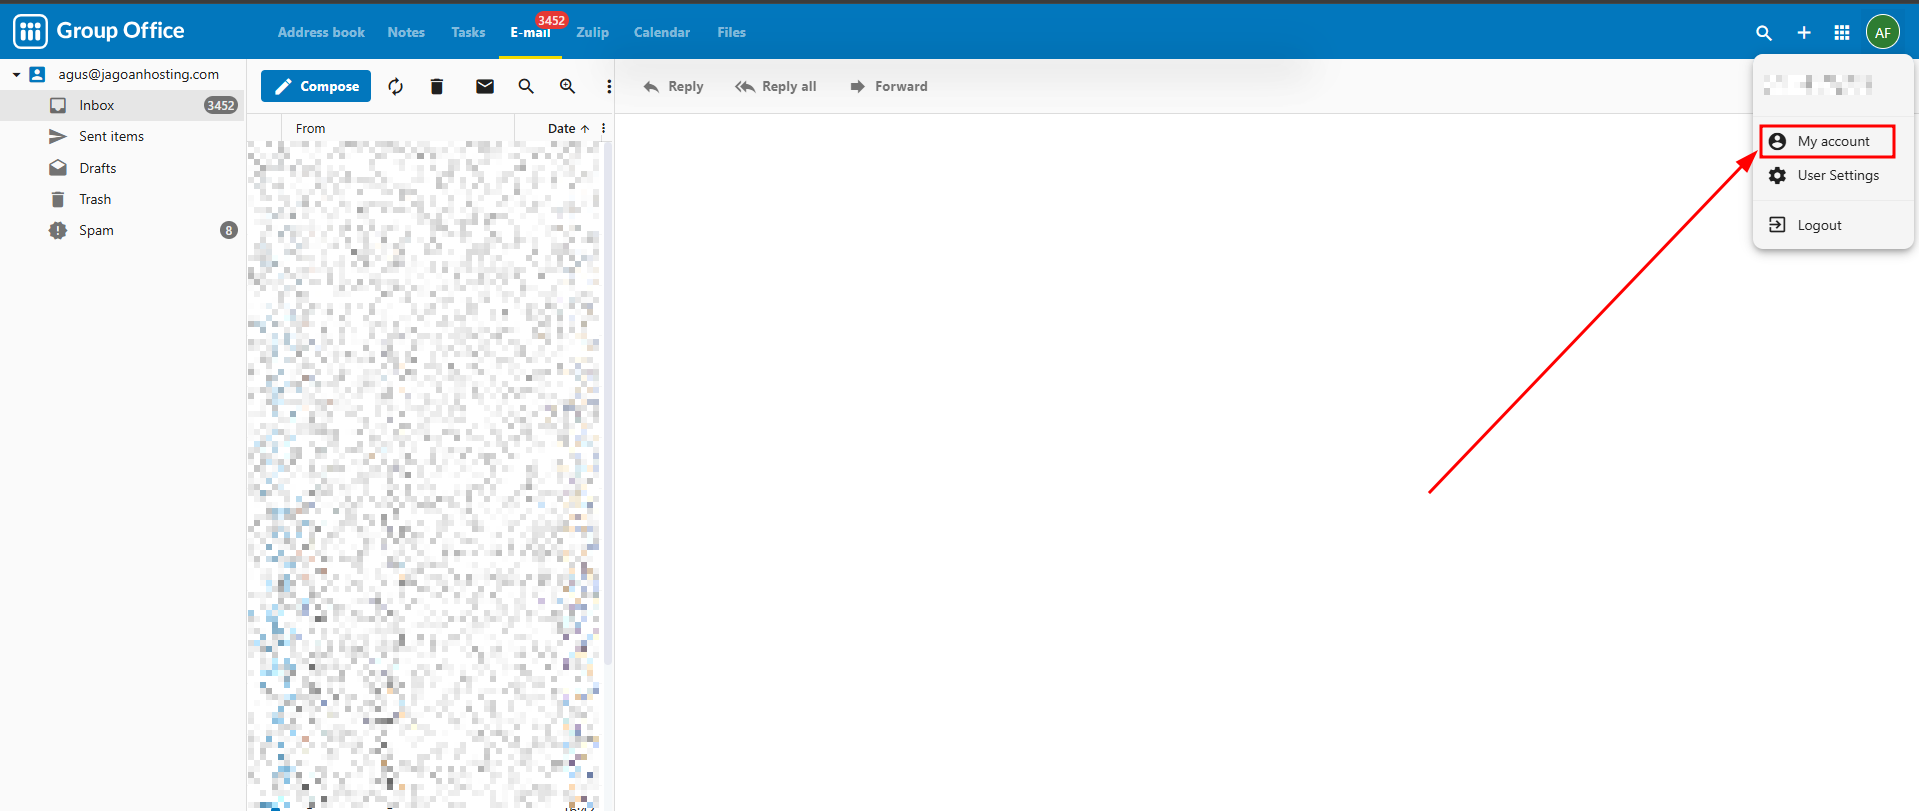Choose Logout from the user menu
Viewport: 1919px width, 811px height.
pos(1818,226)
